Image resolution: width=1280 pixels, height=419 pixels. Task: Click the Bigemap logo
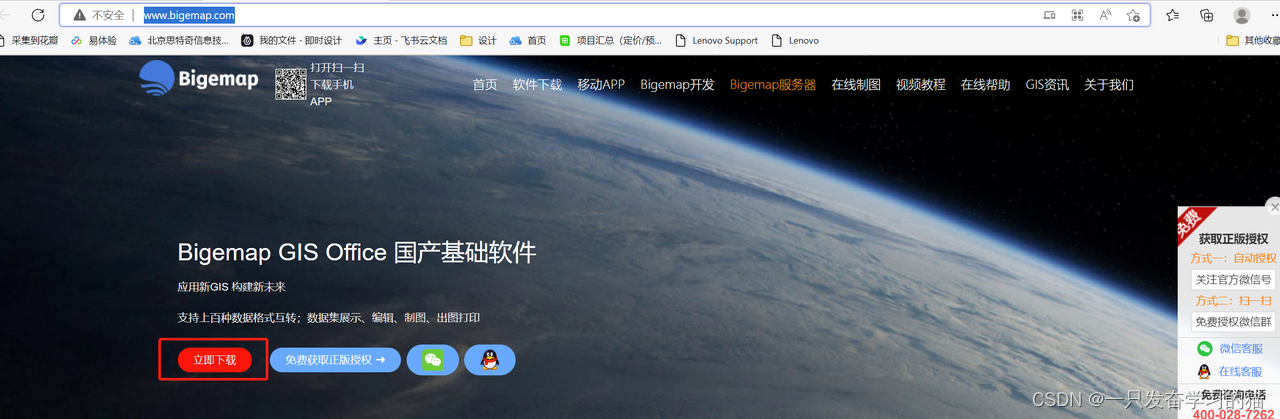(199, 79)
